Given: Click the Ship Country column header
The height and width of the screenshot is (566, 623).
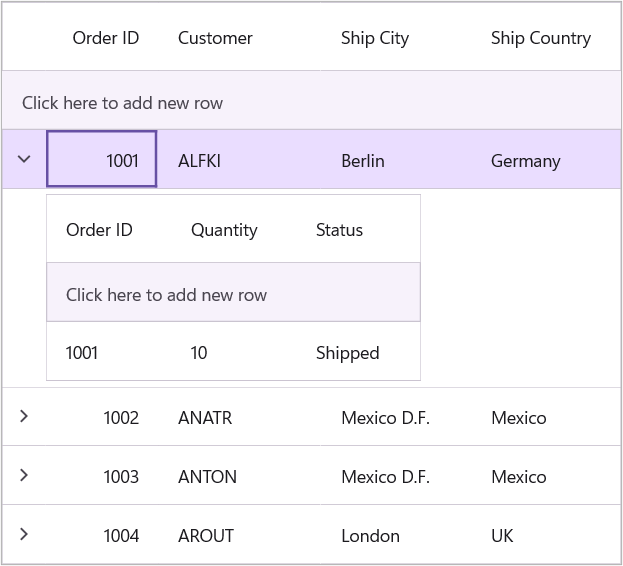Looking at the screenshot, I should (540, 39).
